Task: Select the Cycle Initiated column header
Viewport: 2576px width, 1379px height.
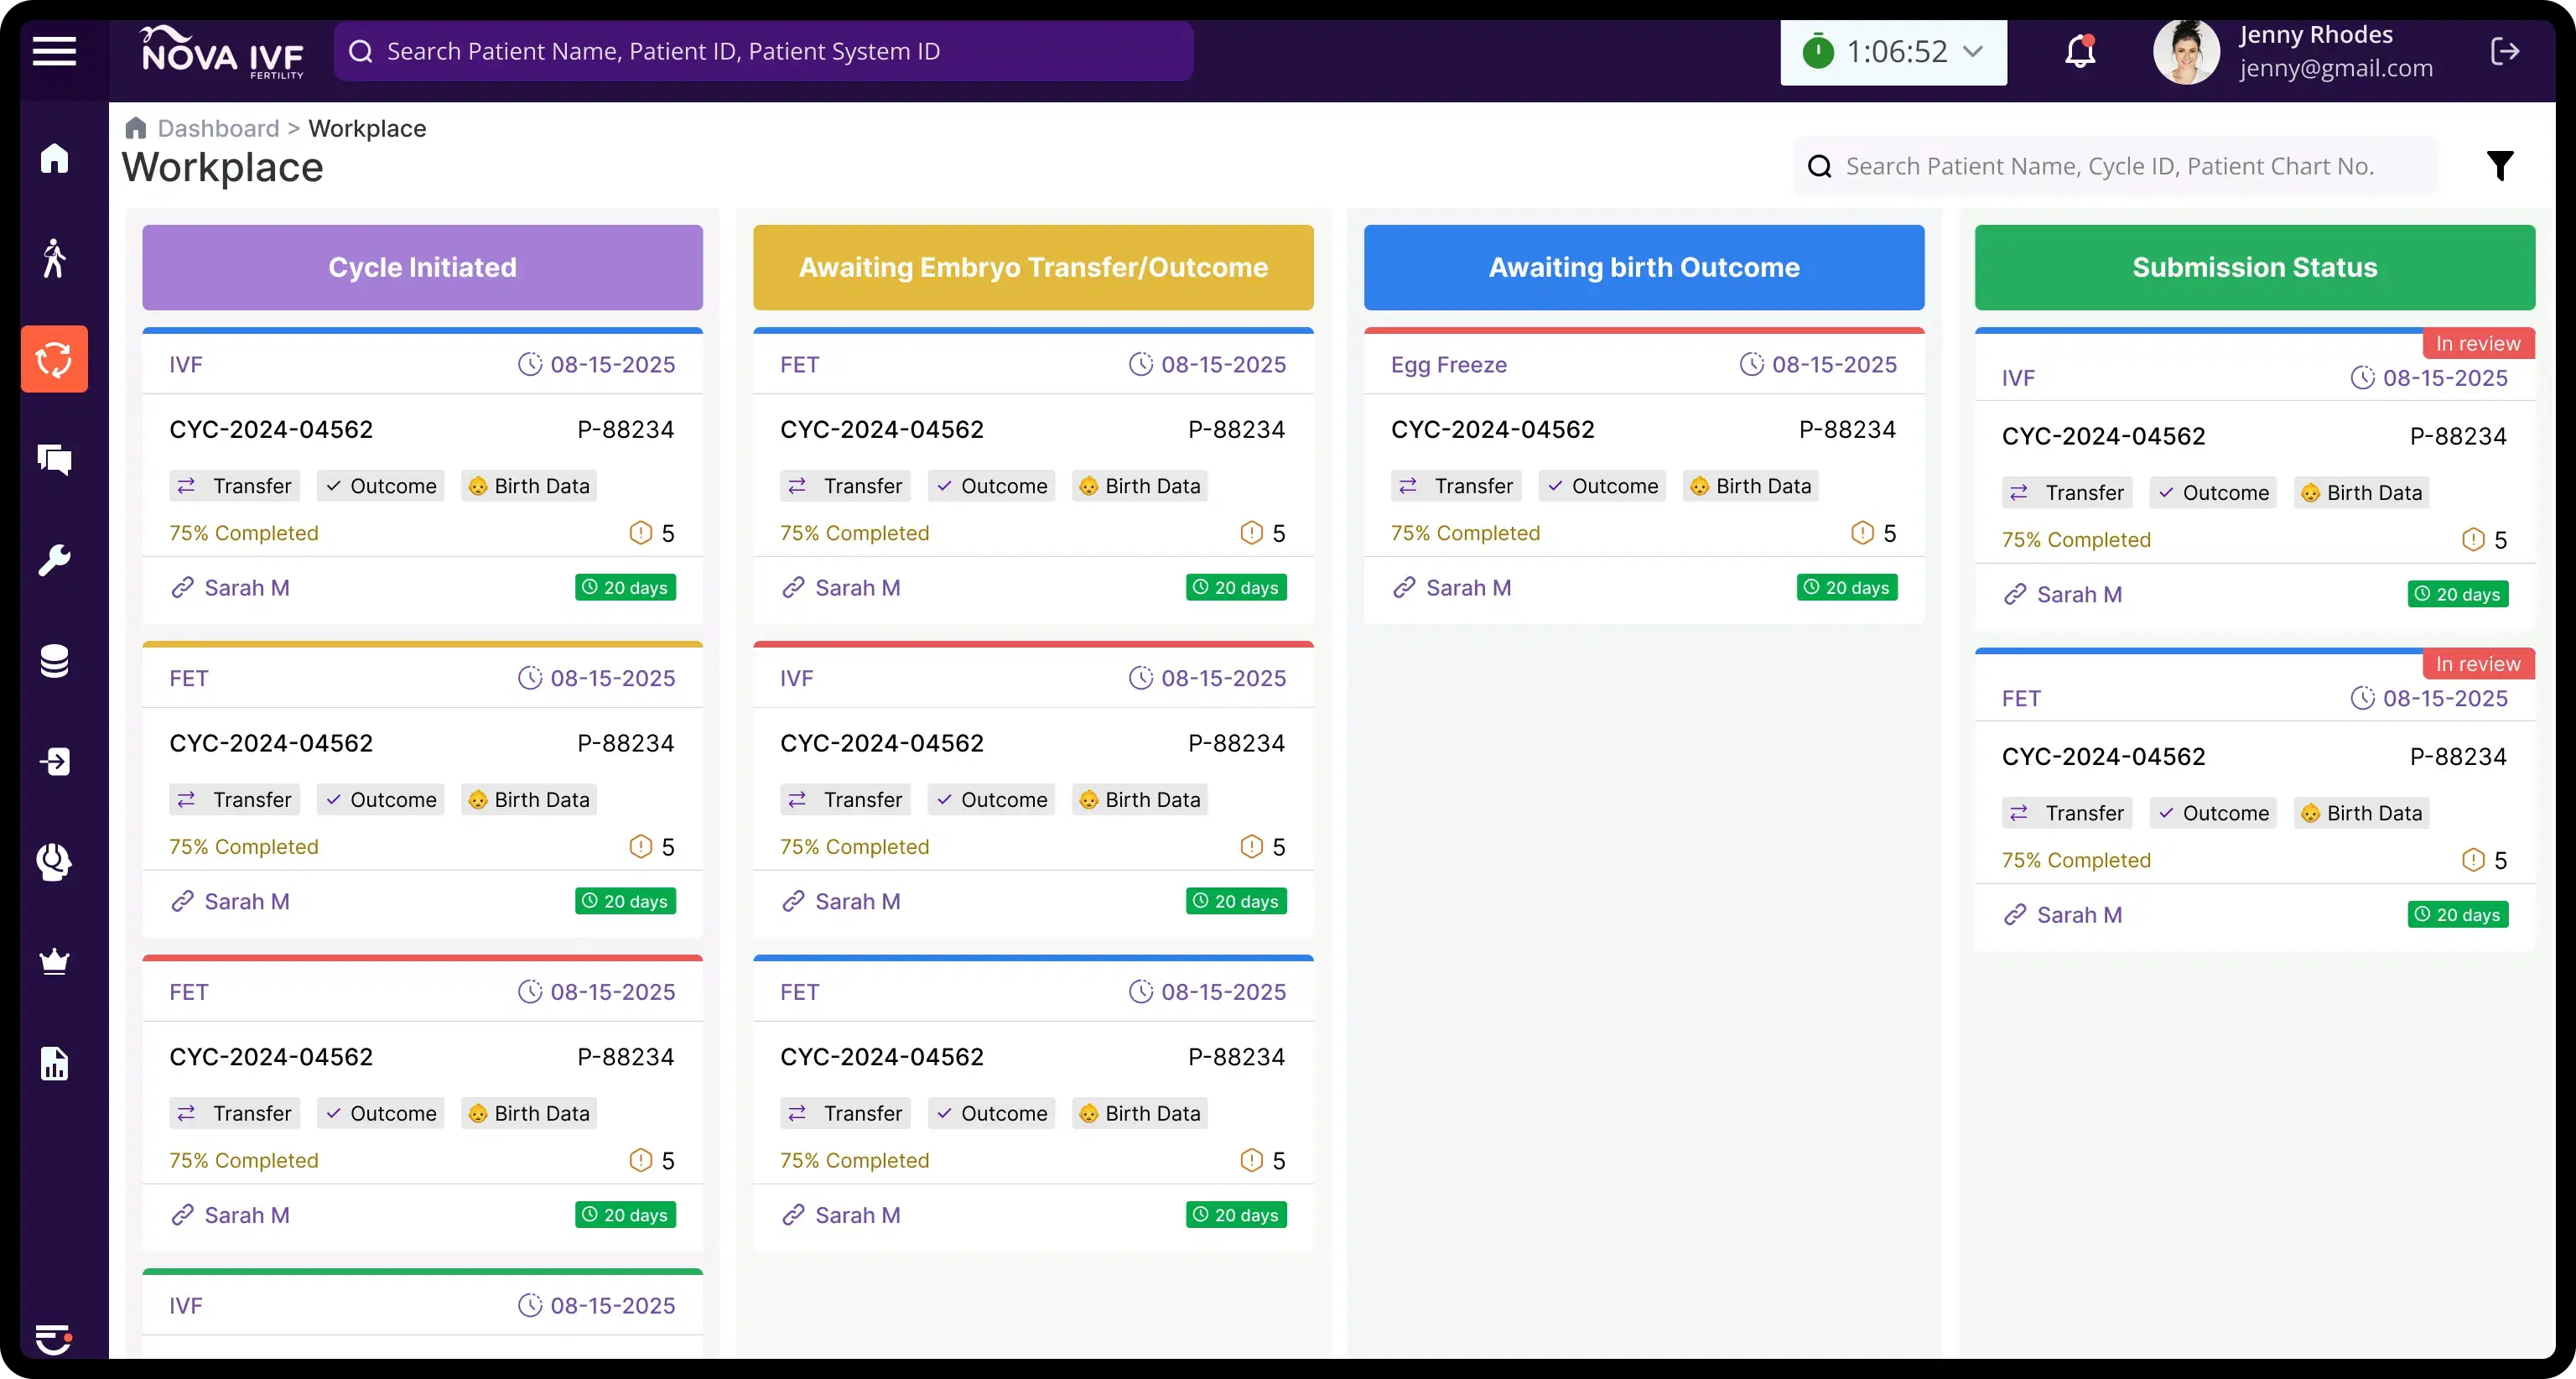Action: click(x=422, y=267)
